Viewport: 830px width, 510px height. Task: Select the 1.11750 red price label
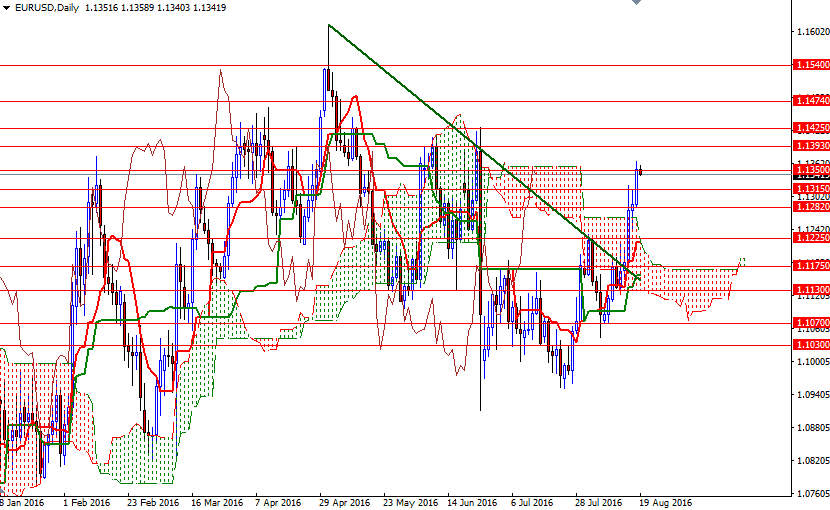[x=811, y=265]
